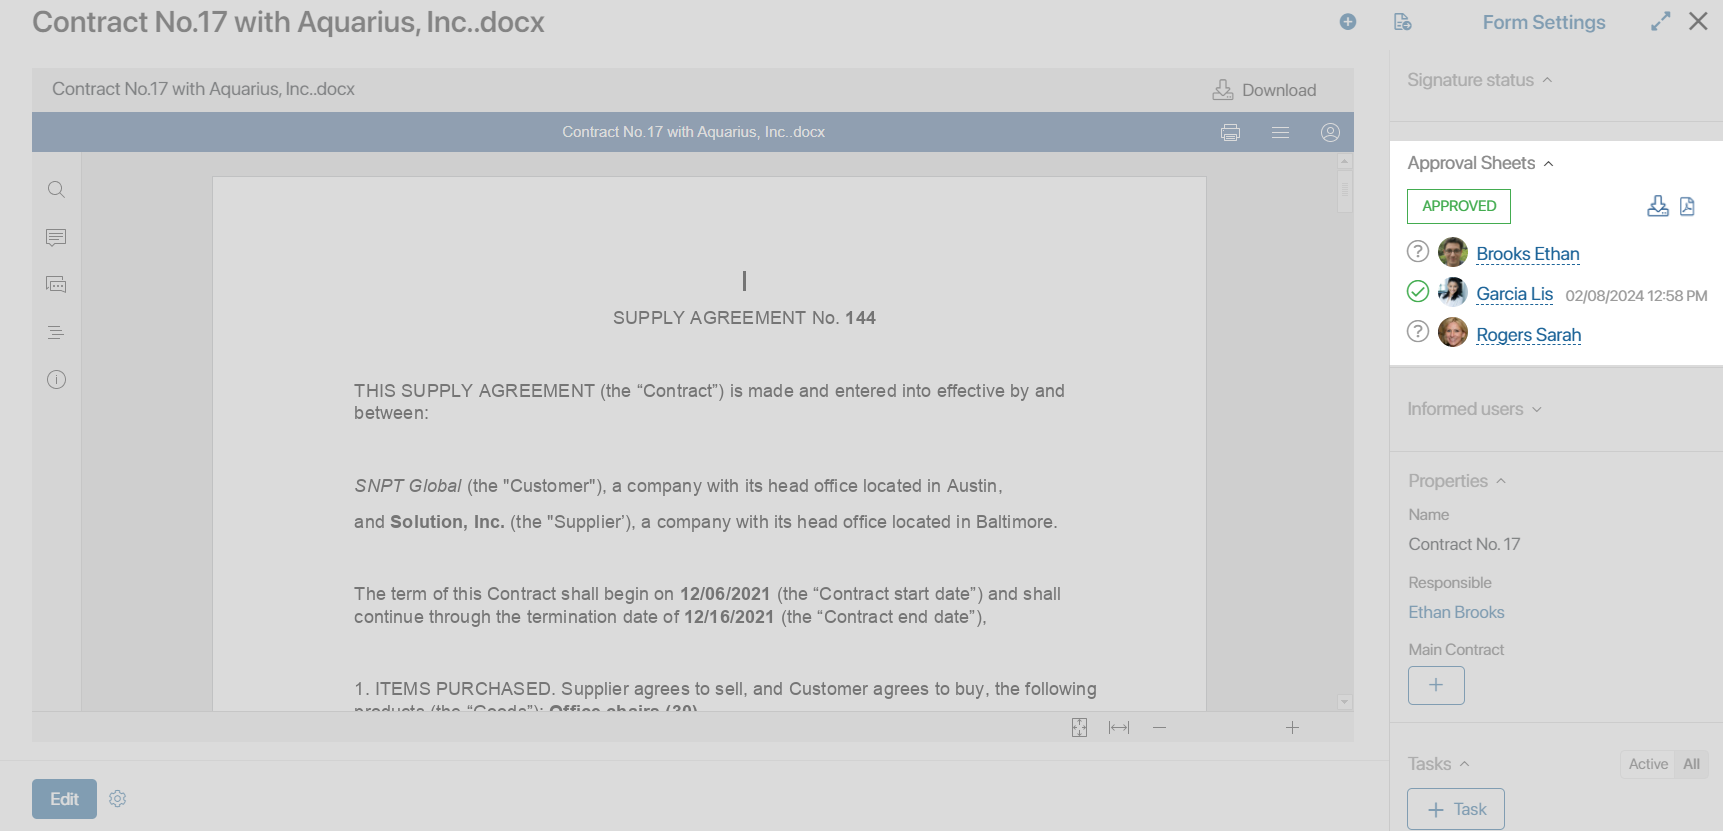Screen dimensions: 1723x831
Task: Open the gear settings next to Edit
Action: (x=118, y=799)
